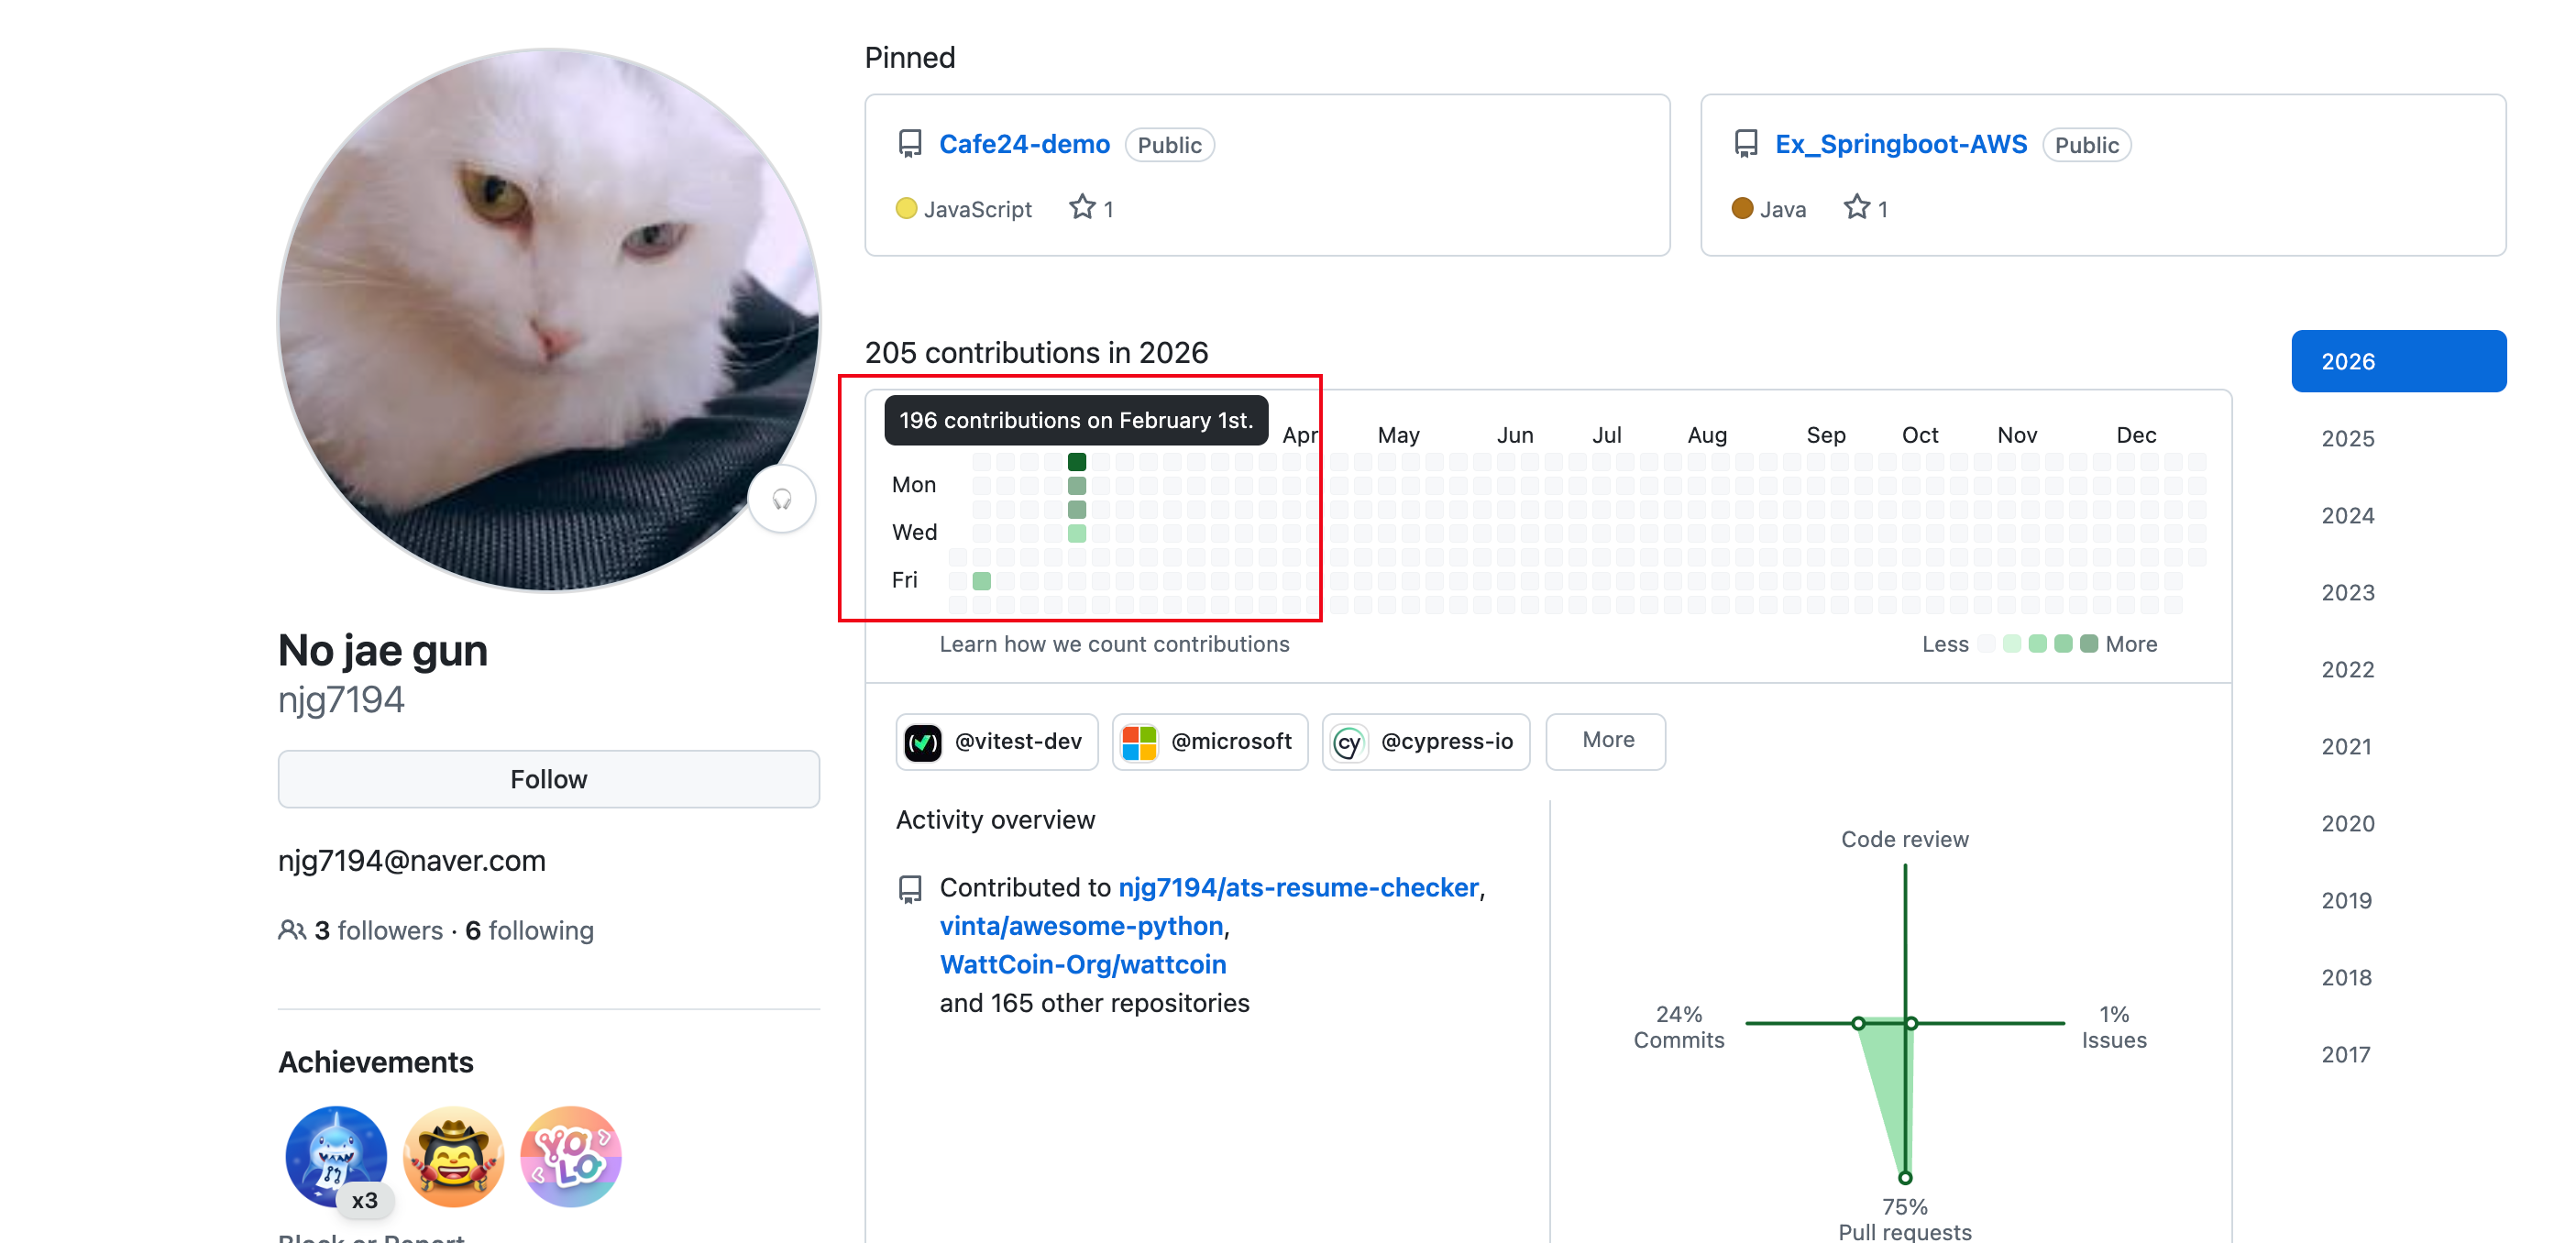The height and width of the screenshot is (1243, 2576).
Task: Open the Ex_Springboot-AWS repository link
Action: tap(1900, 144)
